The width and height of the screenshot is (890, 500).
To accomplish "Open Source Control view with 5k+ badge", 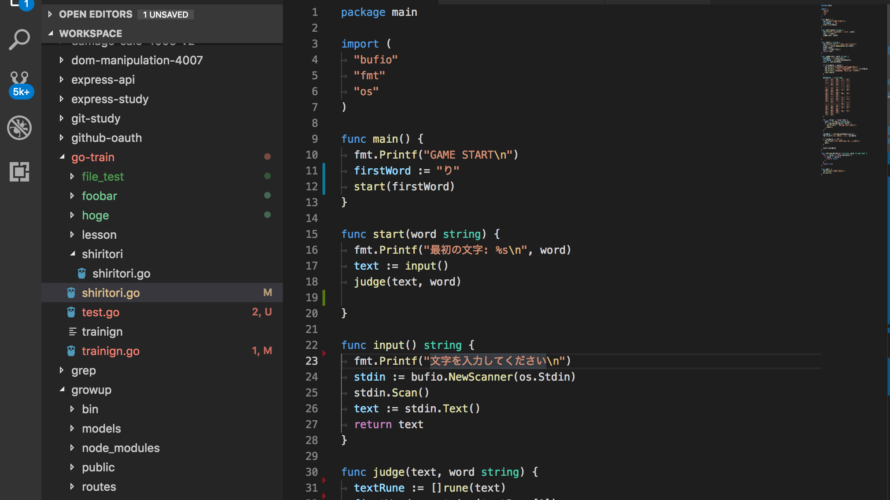I will (x=20, y=84).
